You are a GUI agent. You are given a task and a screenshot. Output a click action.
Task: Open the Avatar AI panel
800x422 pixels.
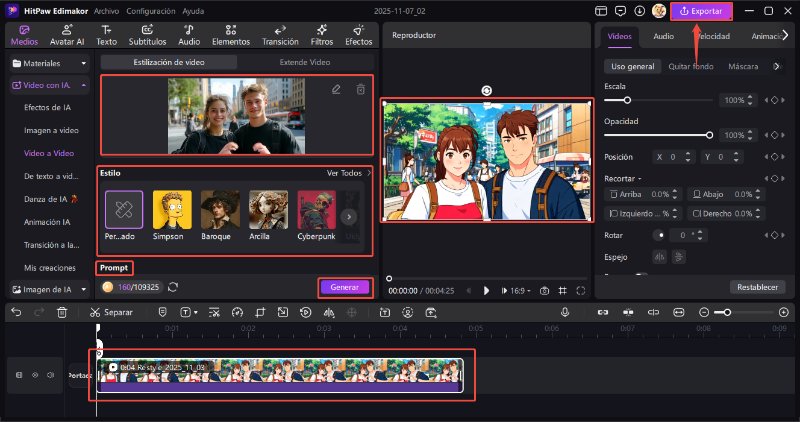(x=68, y=35)
